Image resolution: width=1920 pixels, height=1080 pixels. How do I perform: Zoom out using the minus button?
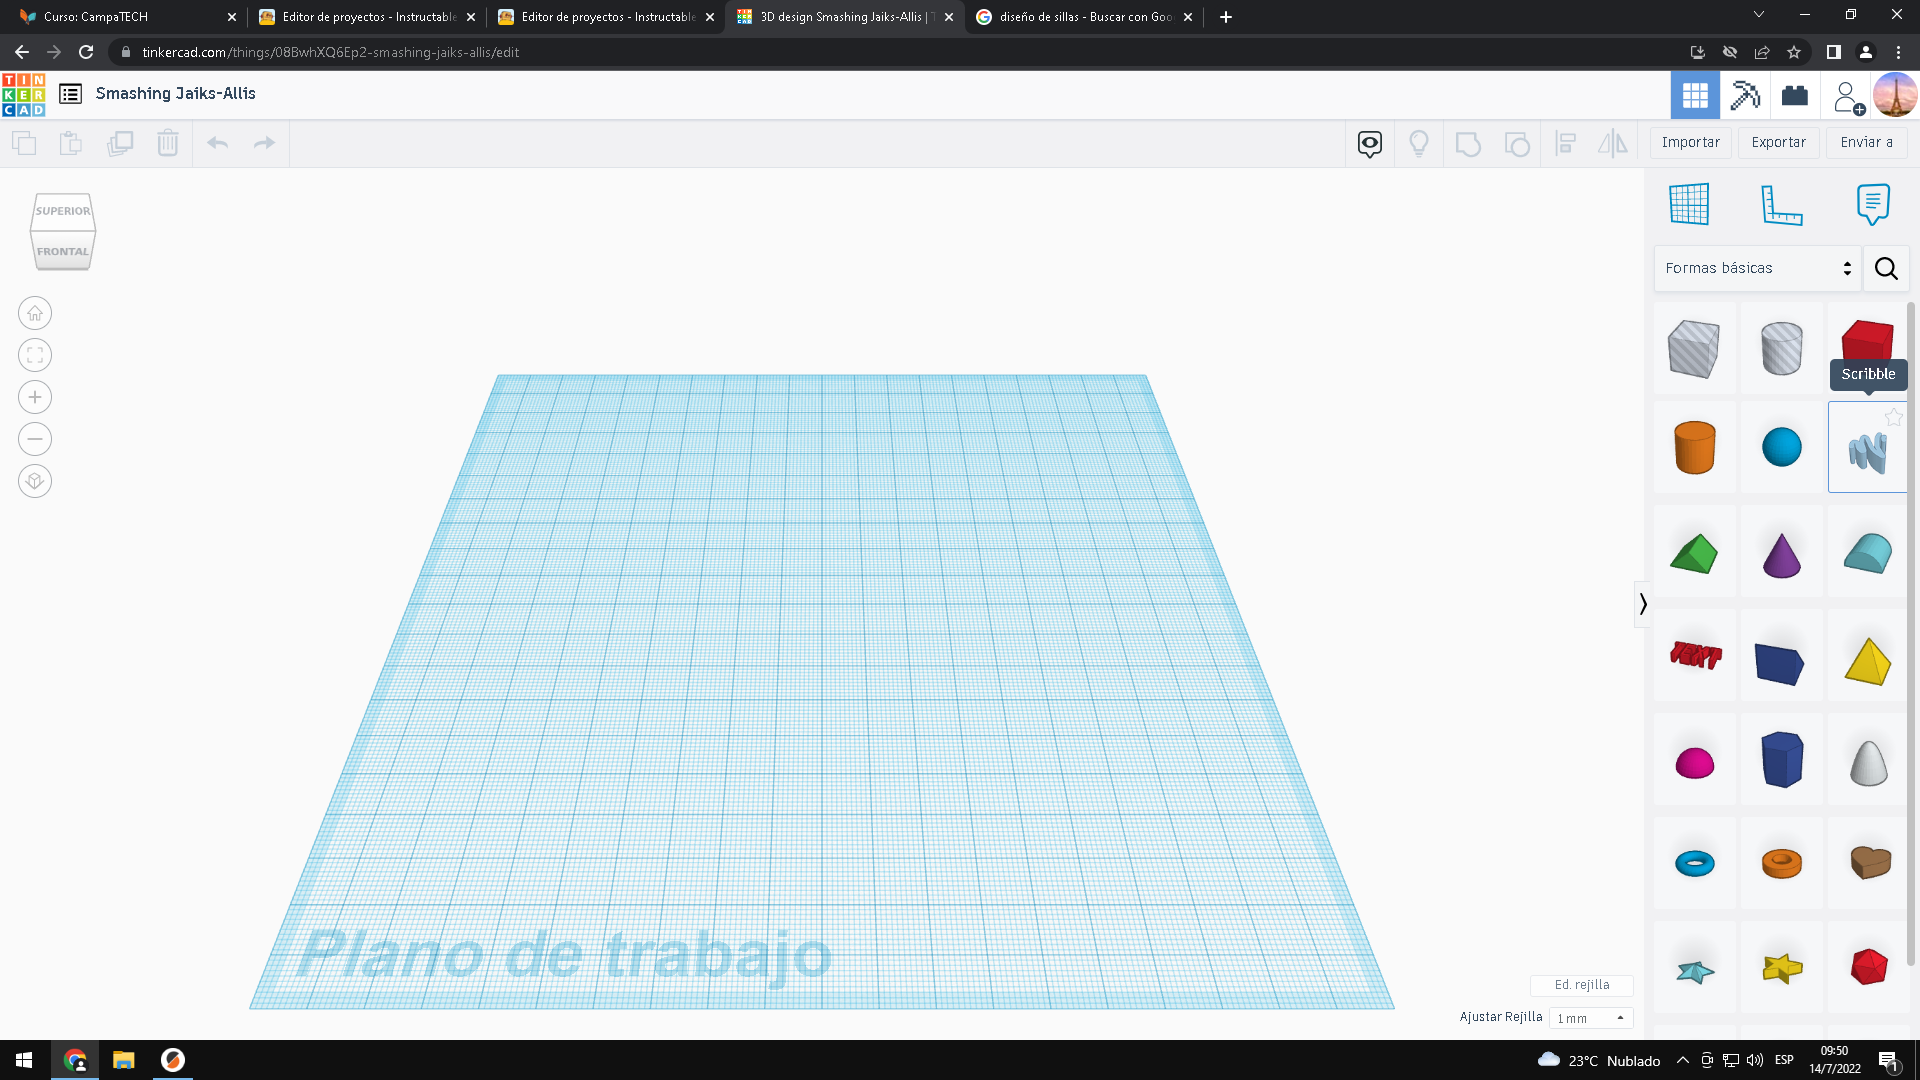(34, 439)
